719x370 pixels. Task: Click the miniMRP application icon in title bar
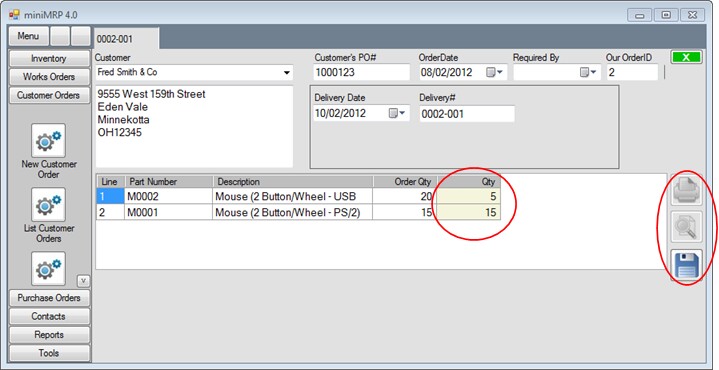14,15
